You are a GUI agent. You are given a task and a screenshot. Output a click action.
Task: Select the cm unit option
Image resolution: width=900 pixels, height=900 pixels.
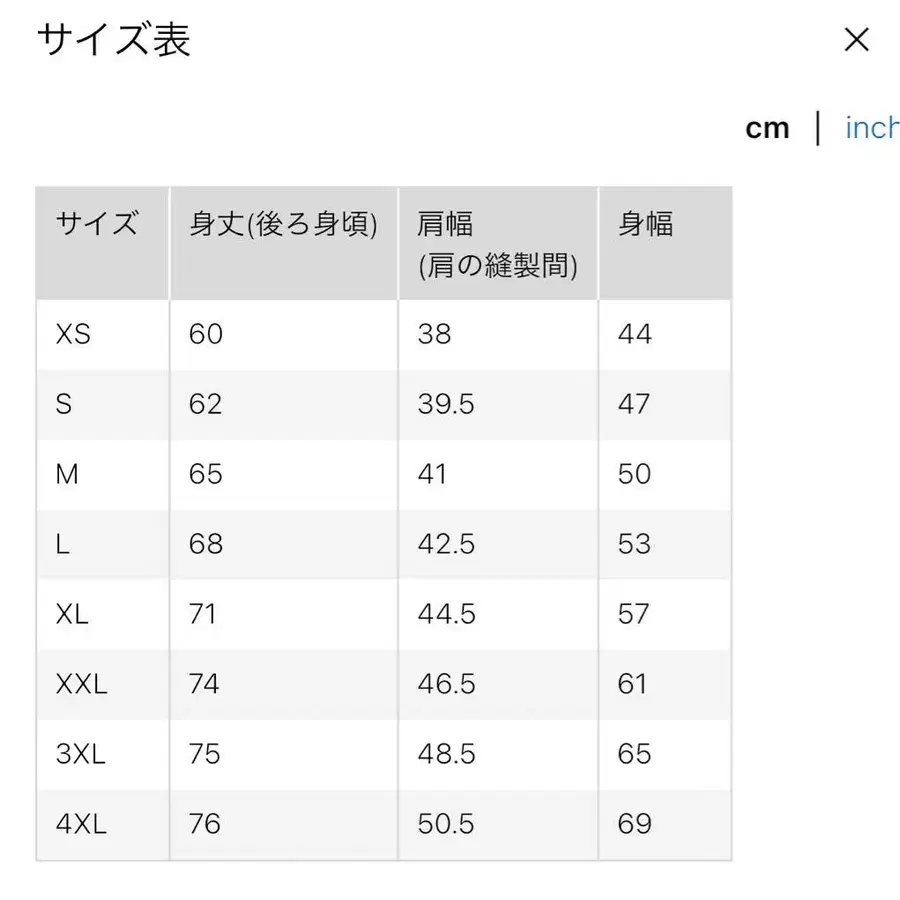point(768,127)
